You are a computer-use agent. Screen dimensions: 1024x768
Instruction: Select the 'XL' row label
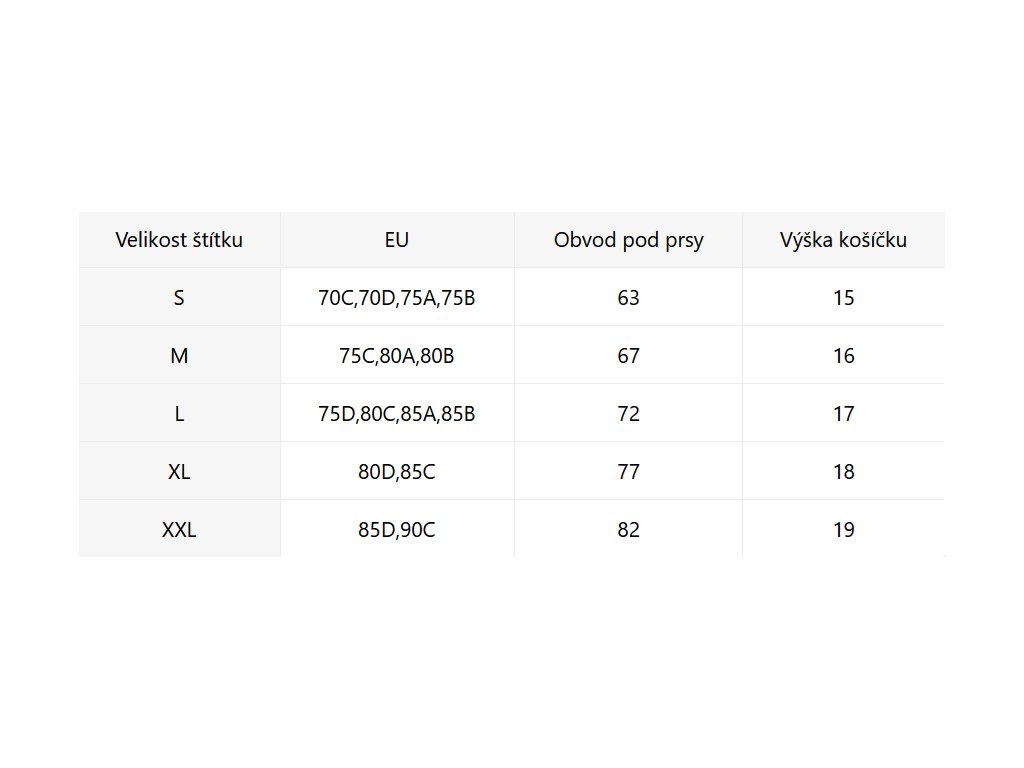pos(179,472)
